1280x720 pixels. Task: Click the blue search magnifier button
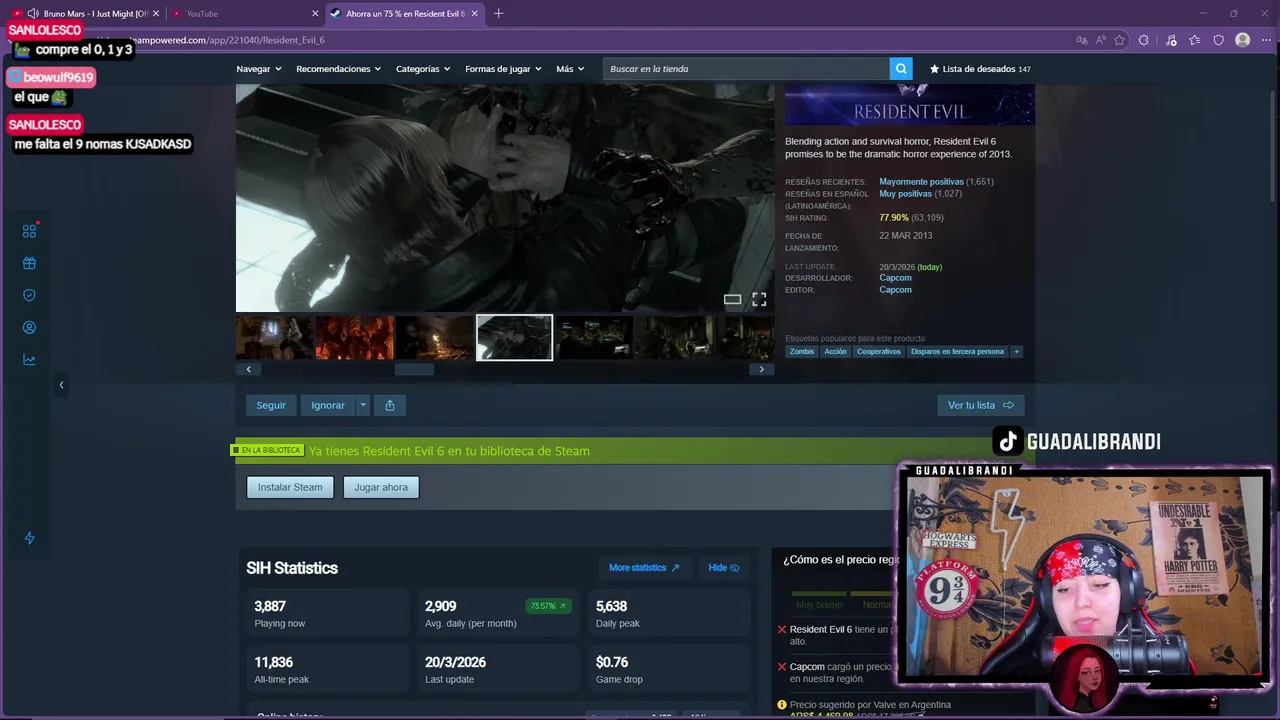901,69
